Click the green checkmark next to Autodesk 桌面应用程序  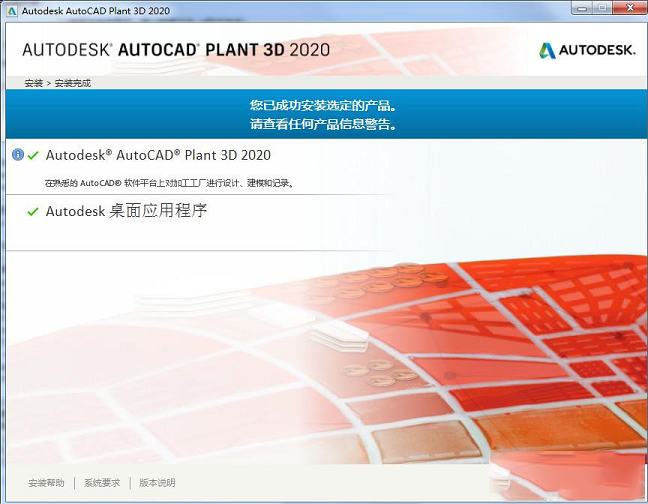(x=33, y=212)
